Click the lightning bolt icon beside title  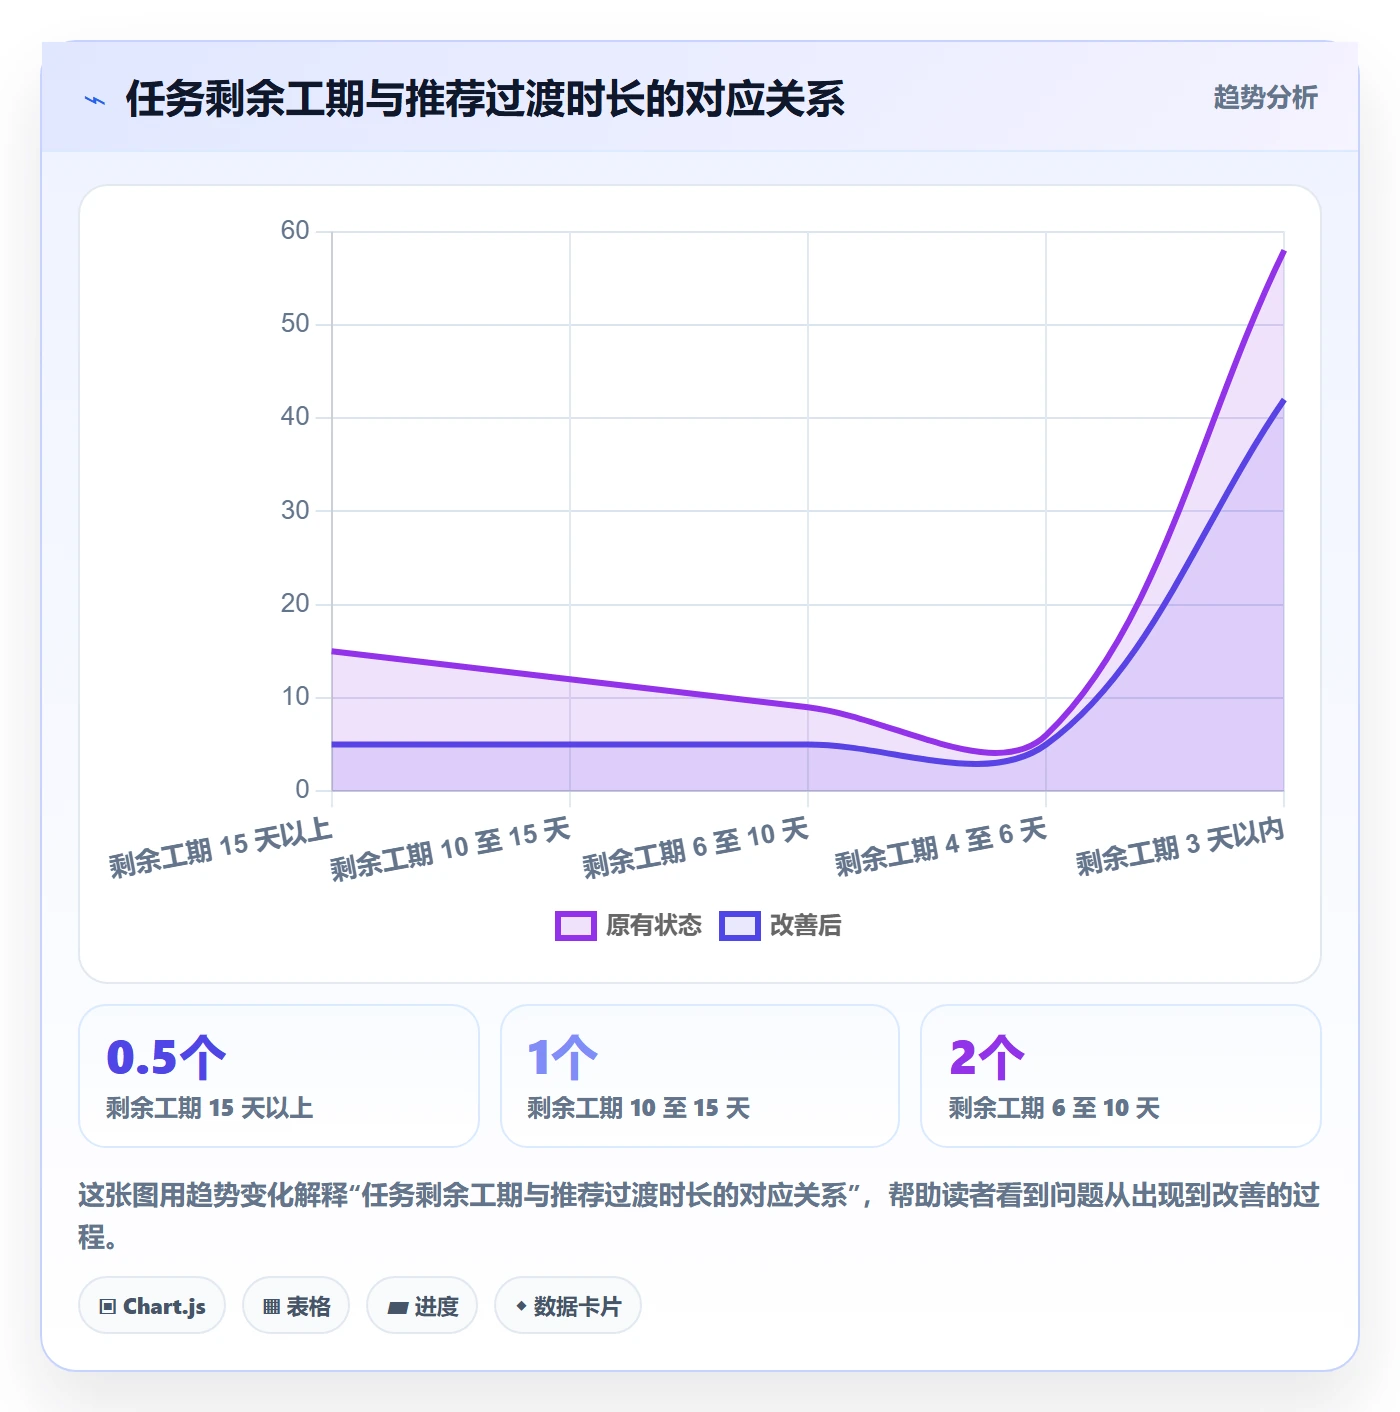tap(95, 100)
